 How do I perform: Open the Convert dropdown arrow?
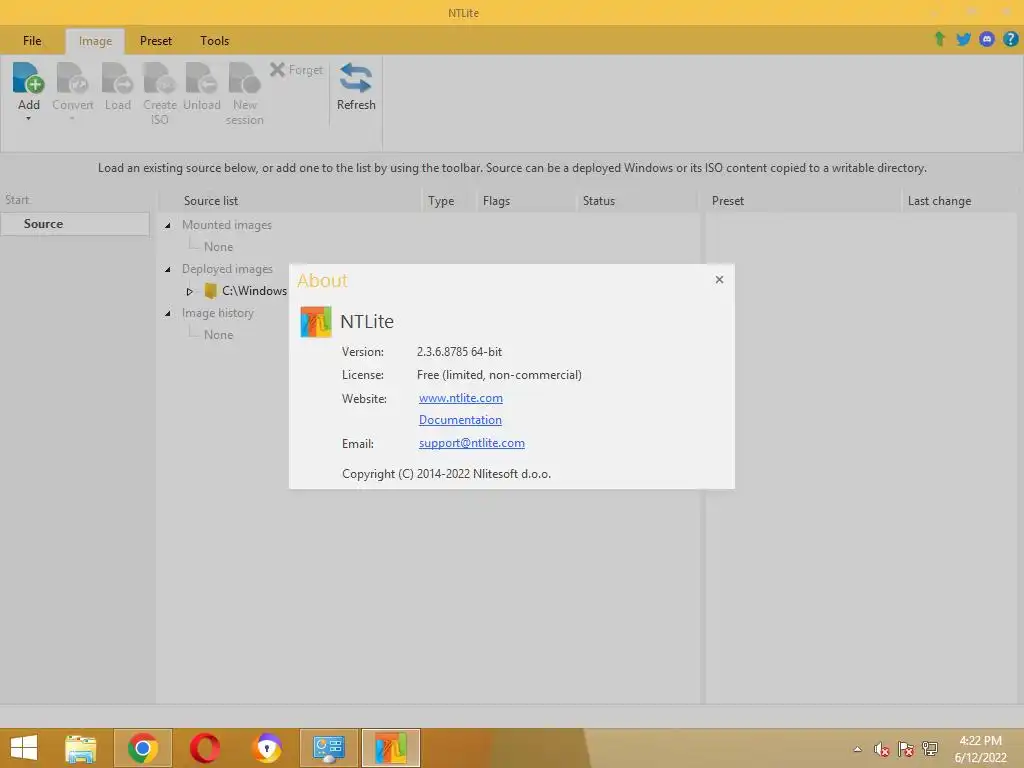72,119
